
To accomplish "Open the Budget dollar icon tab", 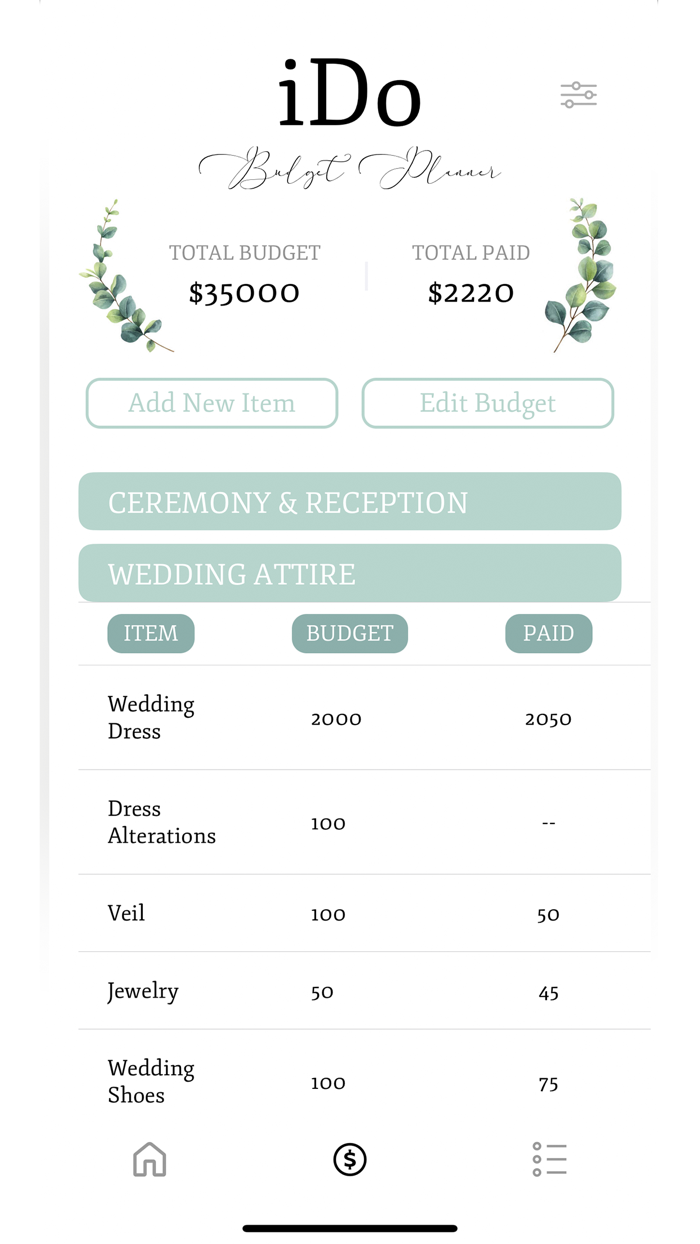I will pos(349,1159).
